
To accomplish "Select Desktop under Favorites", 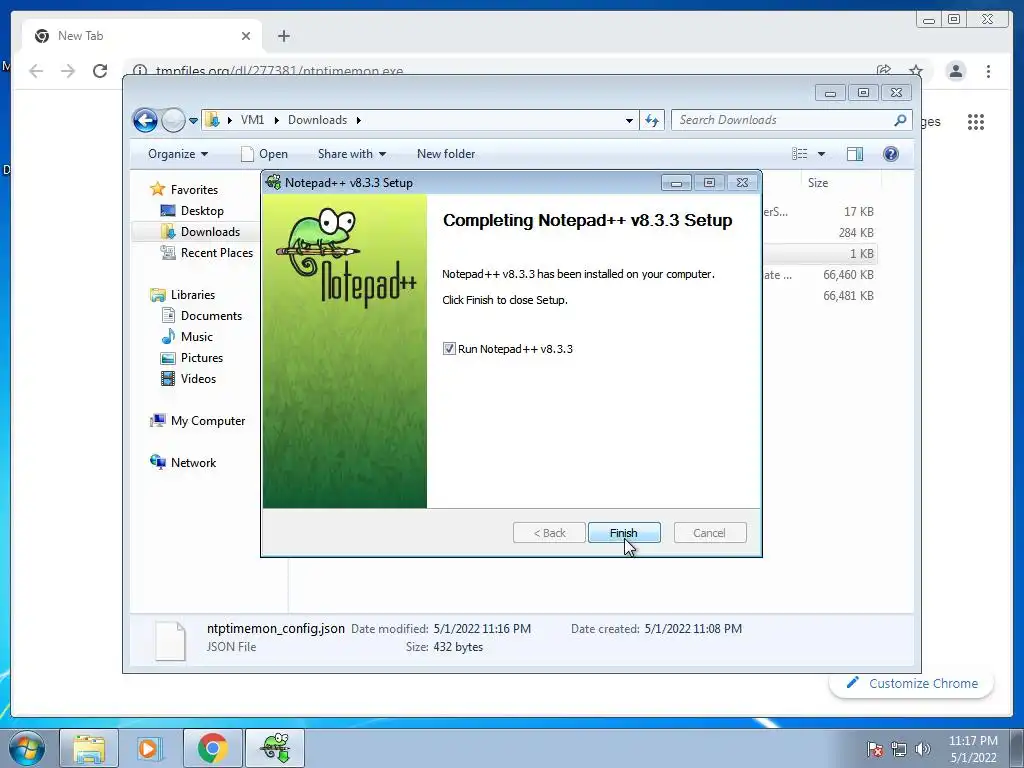I will [x=202, y=211].
